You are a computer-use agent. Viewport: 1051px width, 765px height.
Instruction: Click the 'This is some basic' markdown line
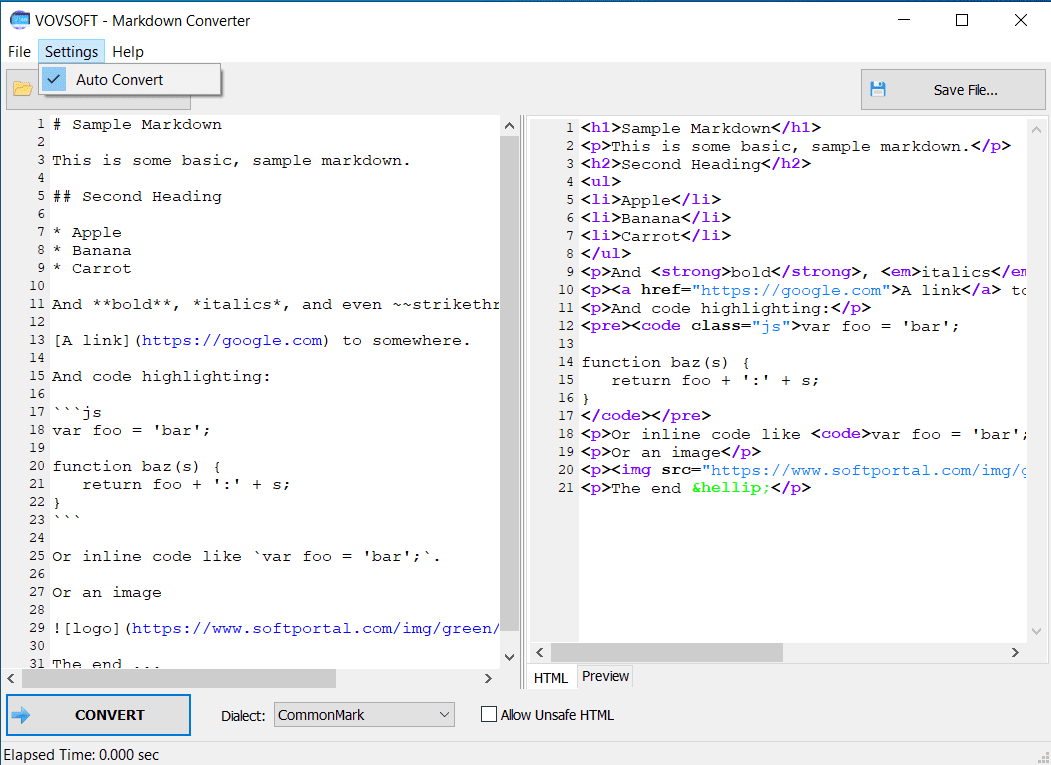[231, 161]
